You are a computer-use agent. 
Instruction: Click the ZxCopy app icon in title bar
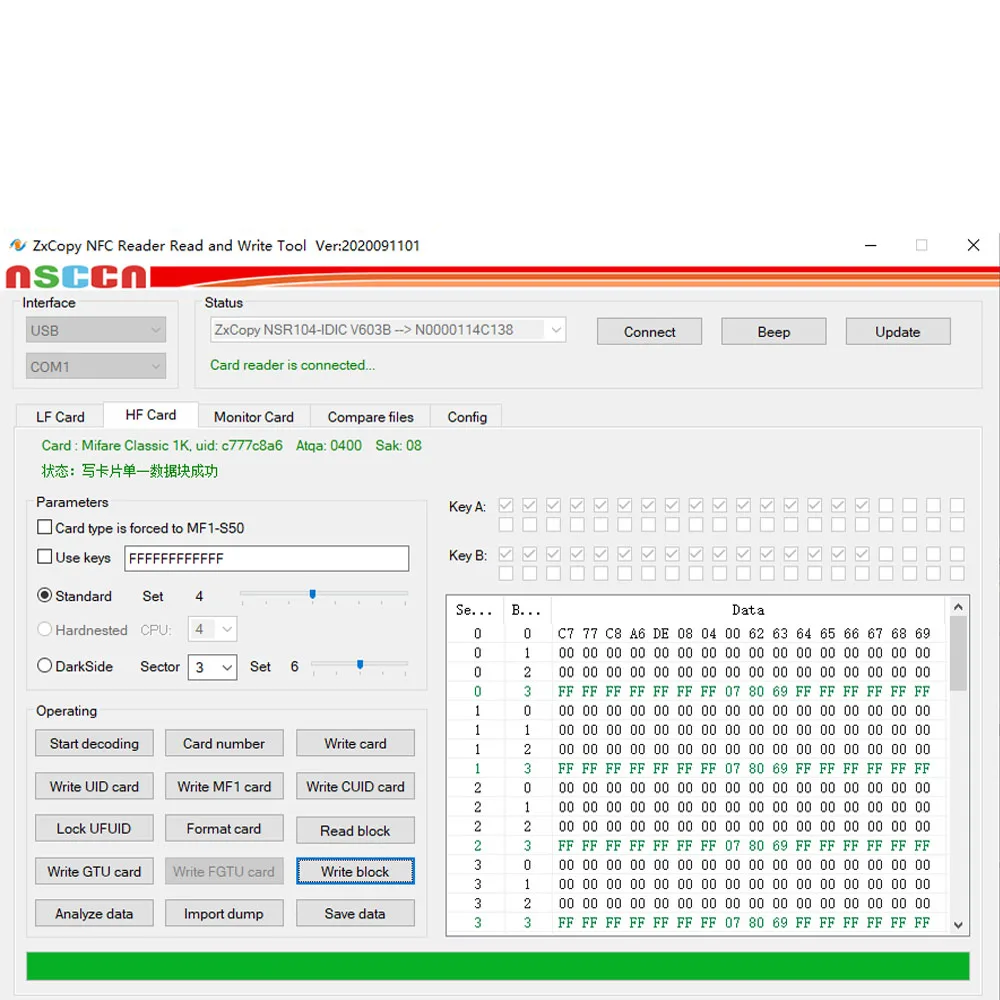click(x=18, y=245)
